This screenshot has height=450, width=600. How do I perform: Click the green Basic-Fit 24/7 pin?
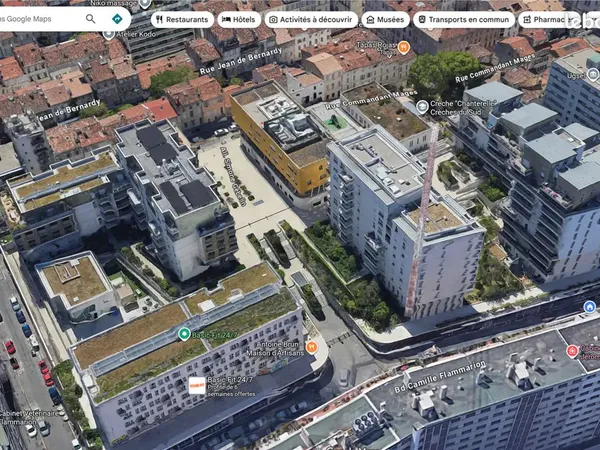[x=184, y=334]
